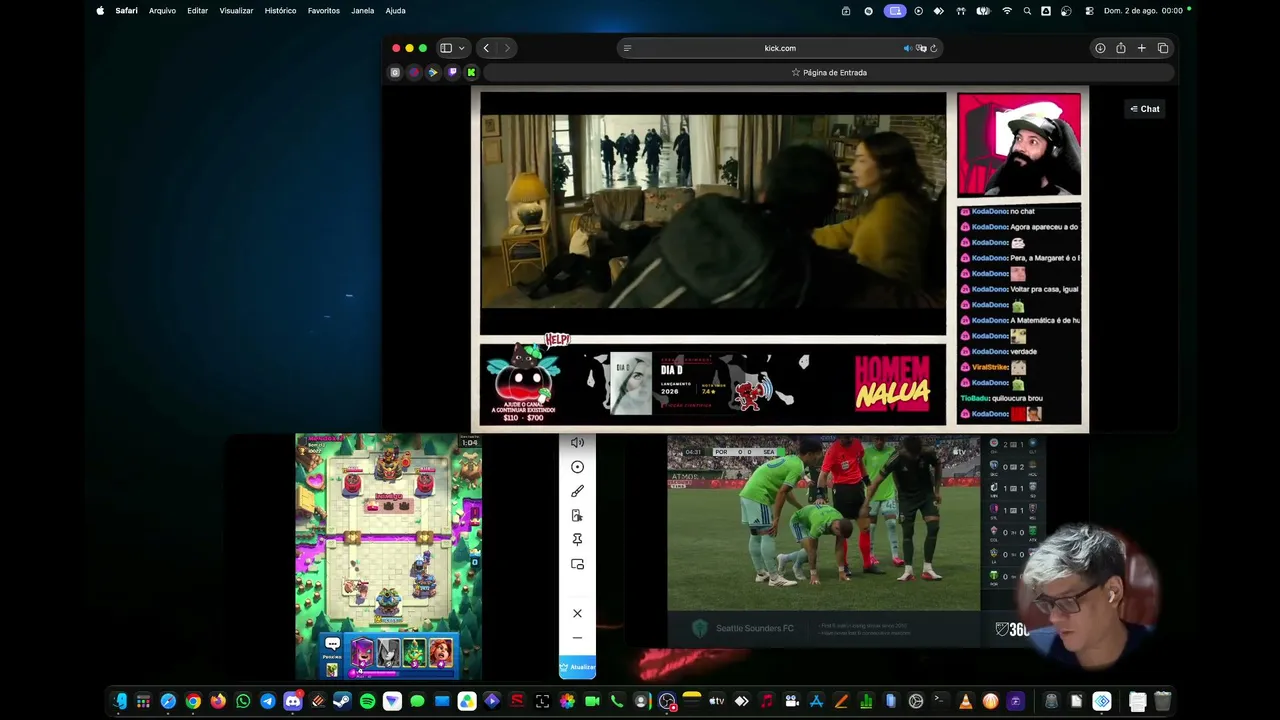Go forward in Safari history
Screen dimensions: 1280x720
coord(507,48)
